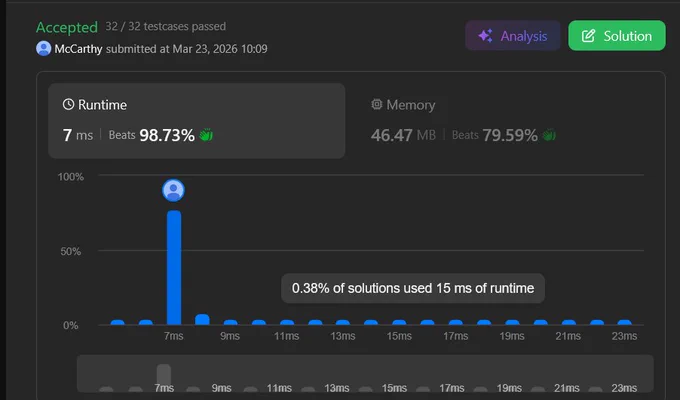
Task: Click the clapping hands icon beside 79.59%
Action: (549, 135)
